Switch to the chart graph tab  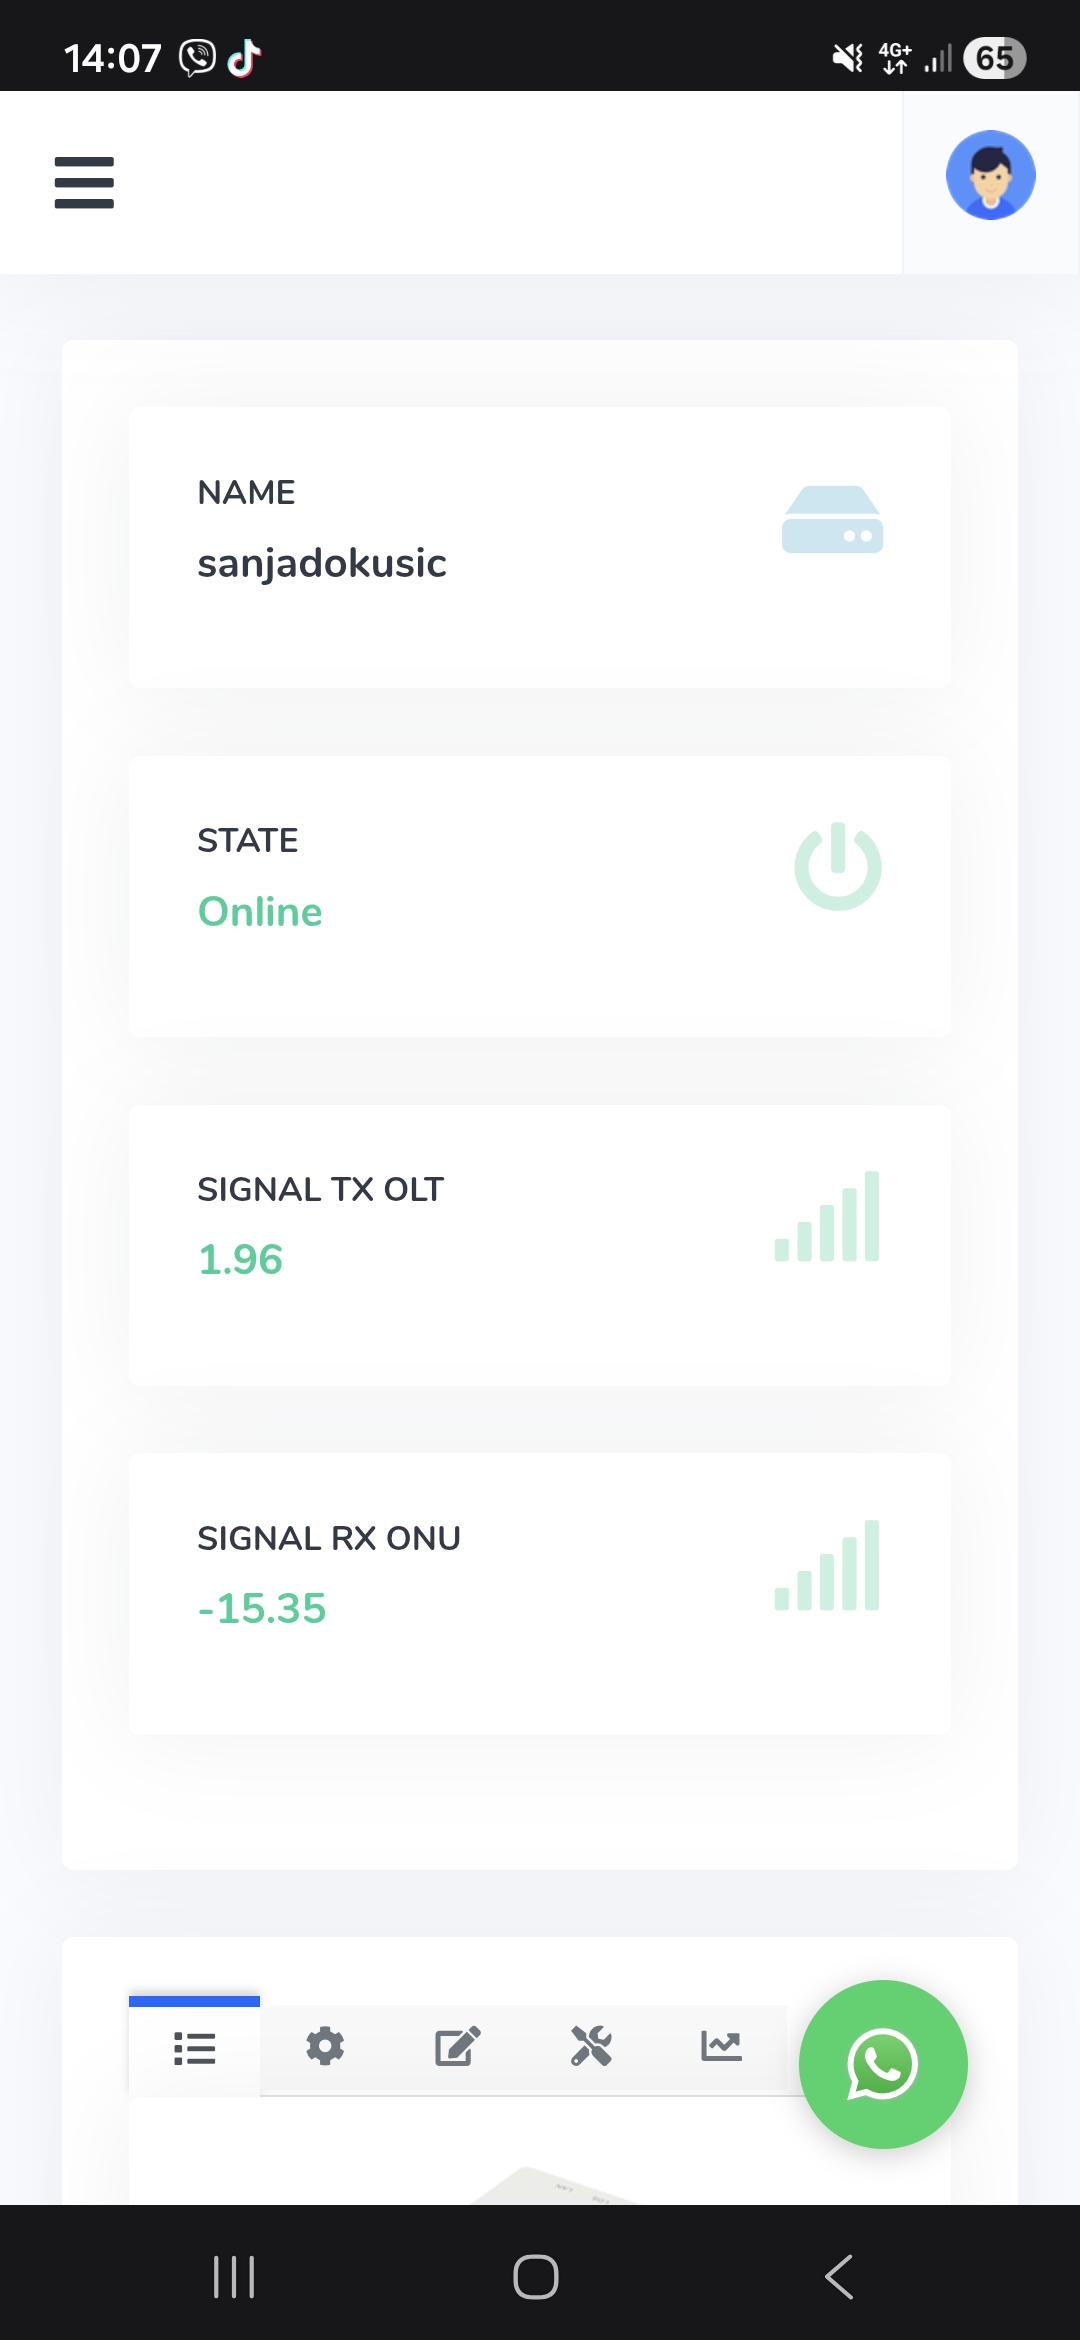(721, 2046)
